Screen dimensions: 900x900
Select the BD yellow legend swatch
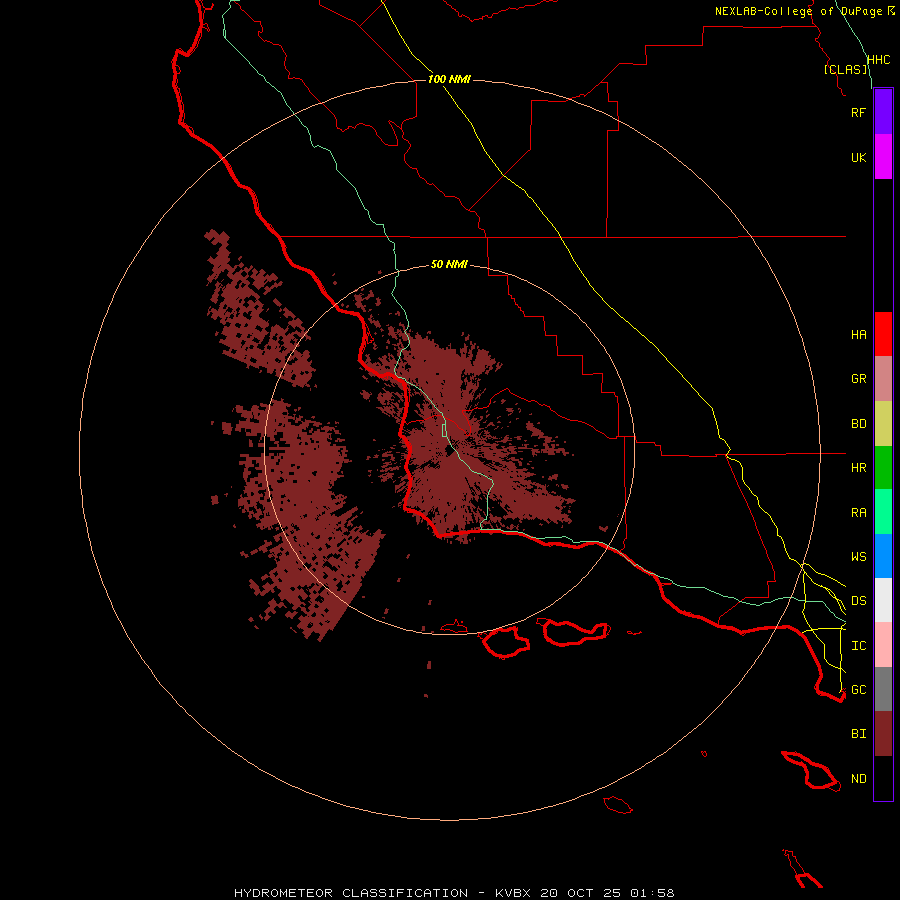(x=883, y=424)
